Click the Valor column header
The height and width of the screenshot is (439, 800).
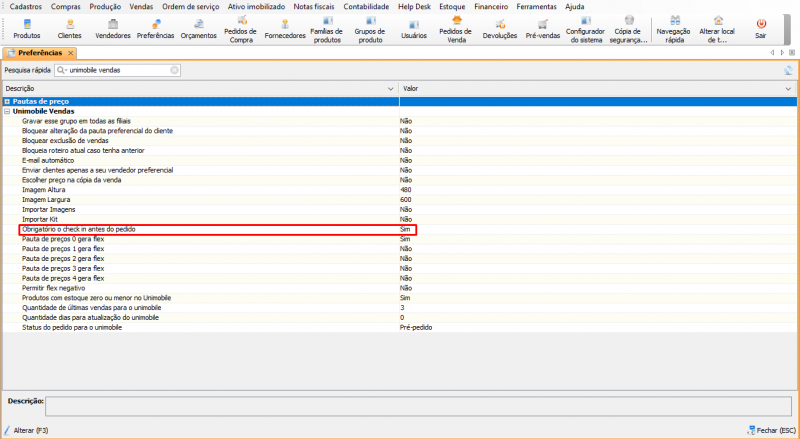pyautogui.click(x=597, y=89)
